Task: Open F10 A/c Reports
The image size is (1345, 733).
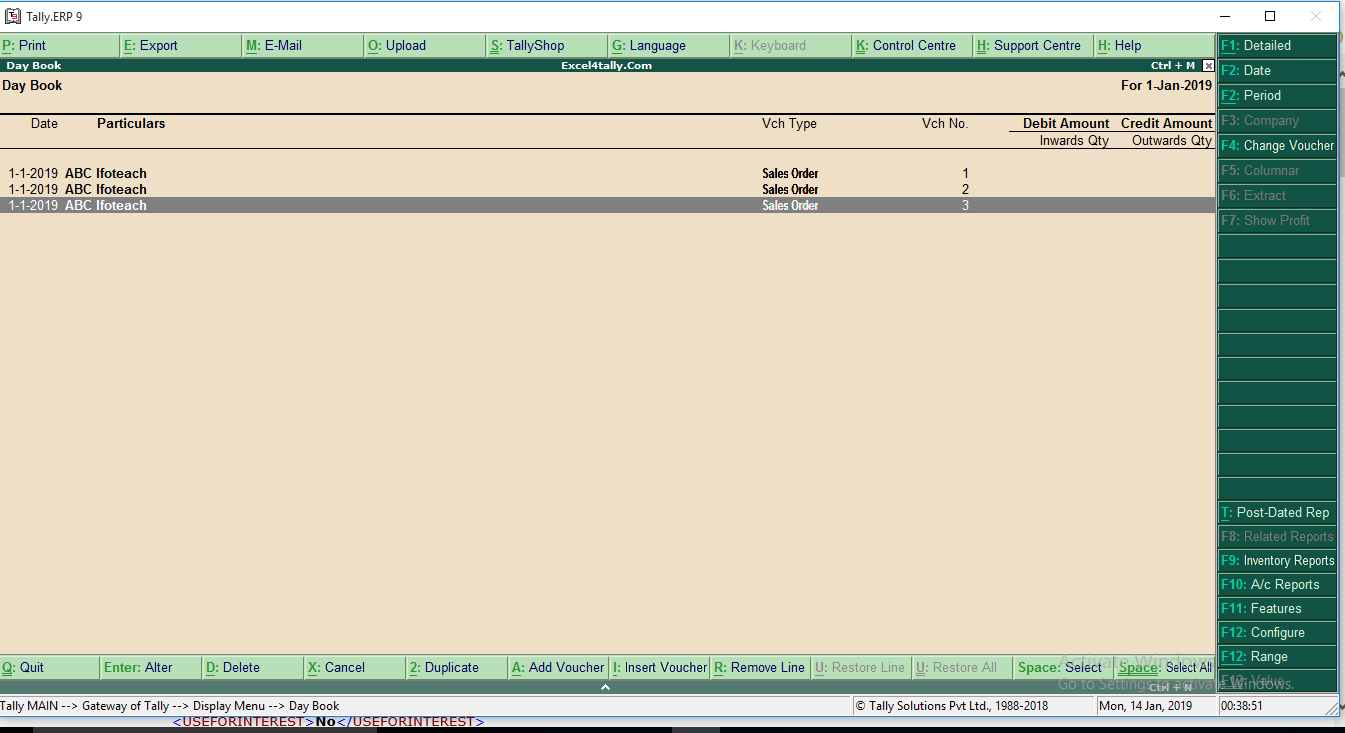Action: 1277,585
